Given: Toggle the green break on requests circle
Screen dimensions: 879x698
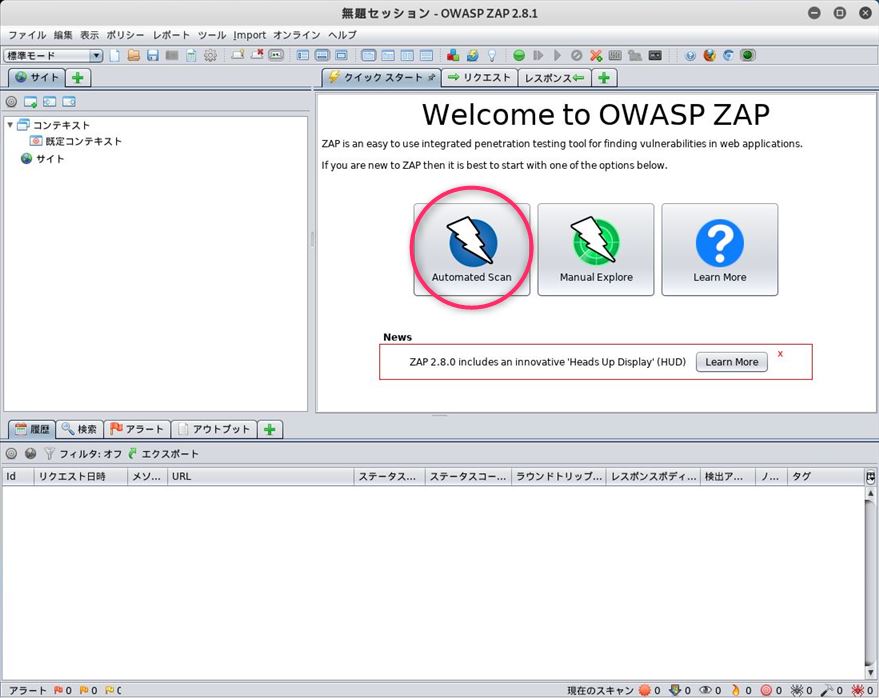Looking at the screenshot, I should click(x=519, y=56).
